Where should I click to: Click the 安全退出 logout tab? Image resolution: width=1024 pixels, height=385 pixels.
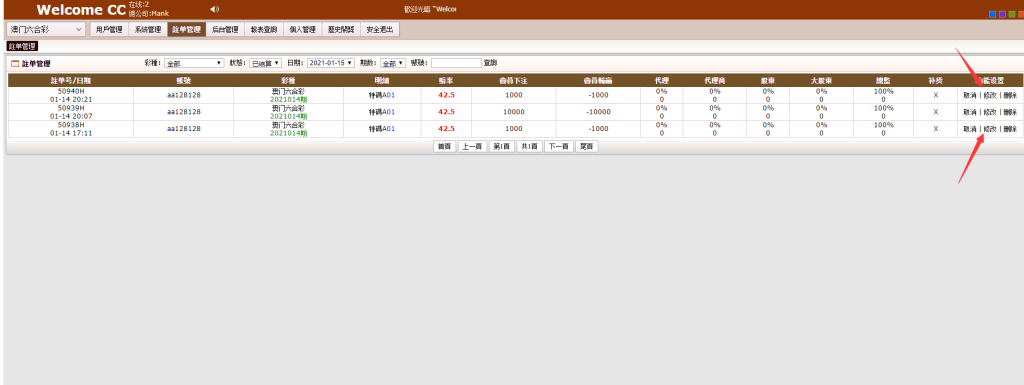click(379, 29)
